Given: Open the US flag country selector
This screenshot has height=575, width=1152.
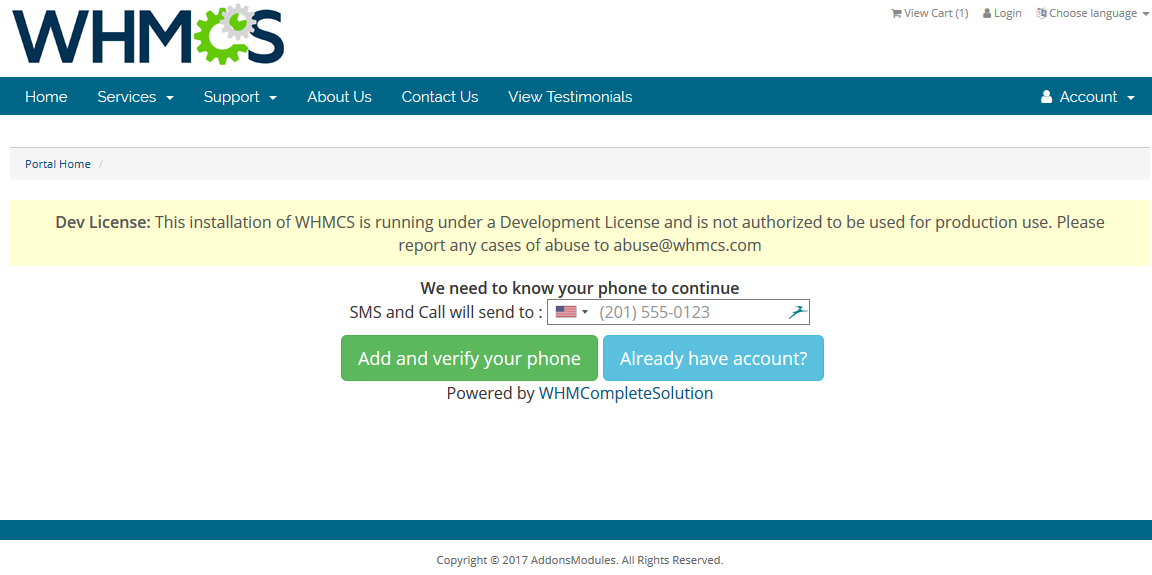Looking at the screenshot, I should pyautogui.click(x=572, y=312).
